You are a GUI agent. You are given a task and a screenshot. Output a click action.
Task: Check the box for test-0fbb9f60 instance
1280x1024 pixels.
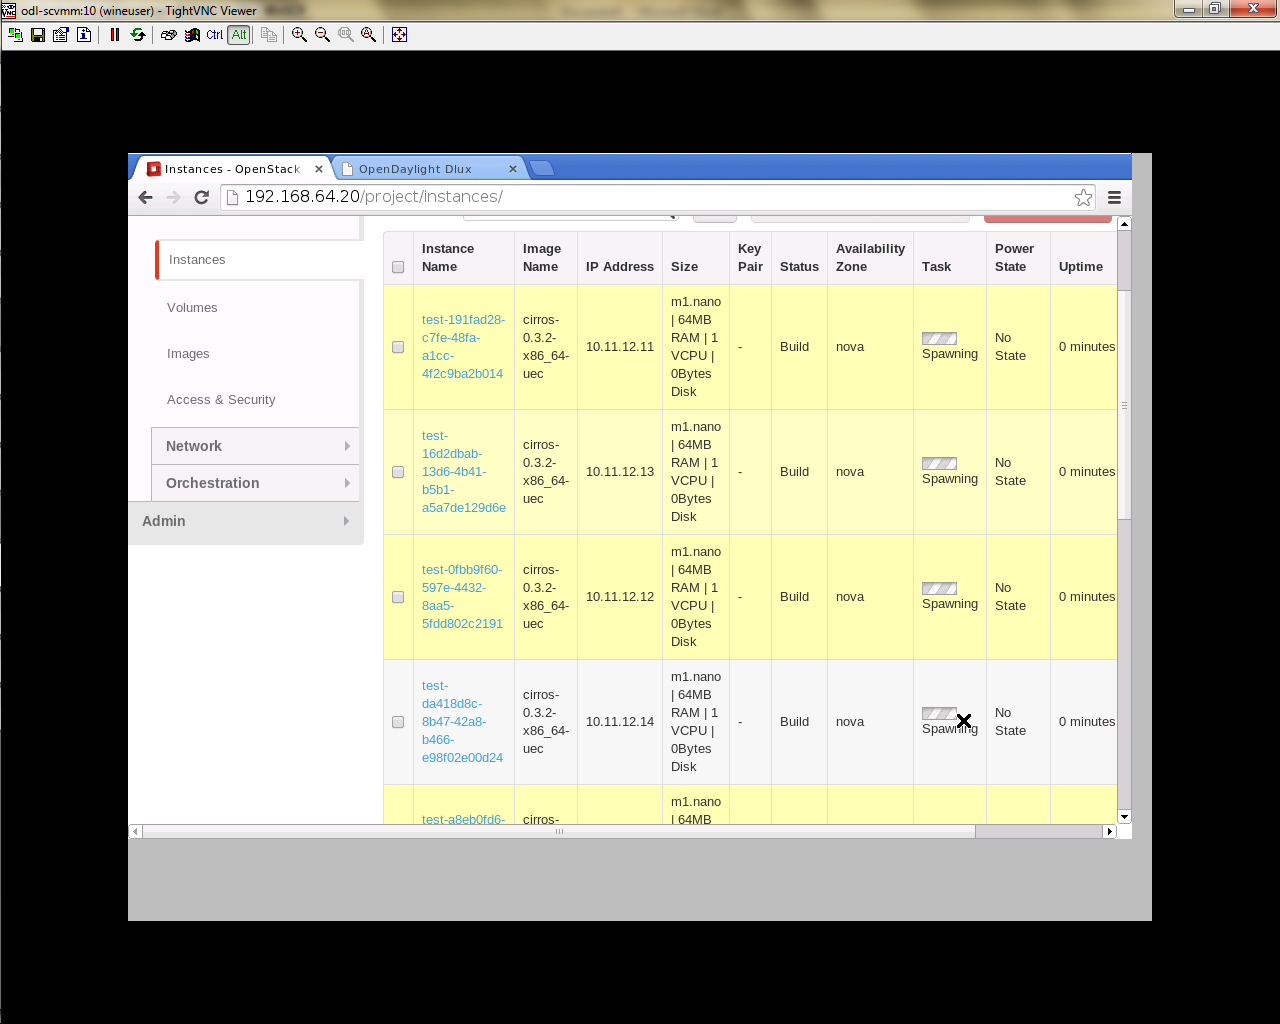[398, 597]
